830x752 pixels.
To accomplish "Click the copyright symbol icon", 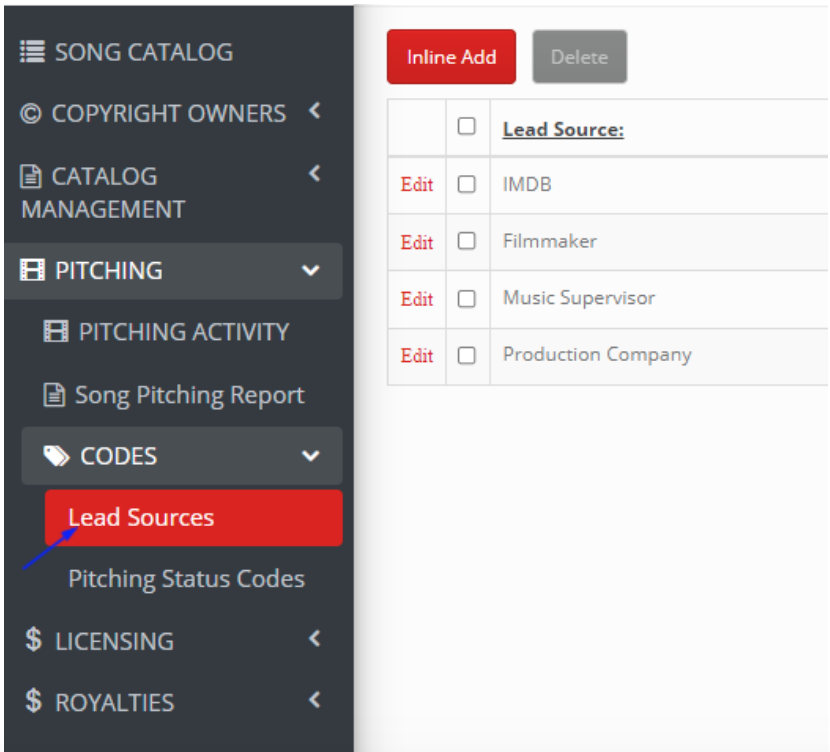I will coord(31,114).
